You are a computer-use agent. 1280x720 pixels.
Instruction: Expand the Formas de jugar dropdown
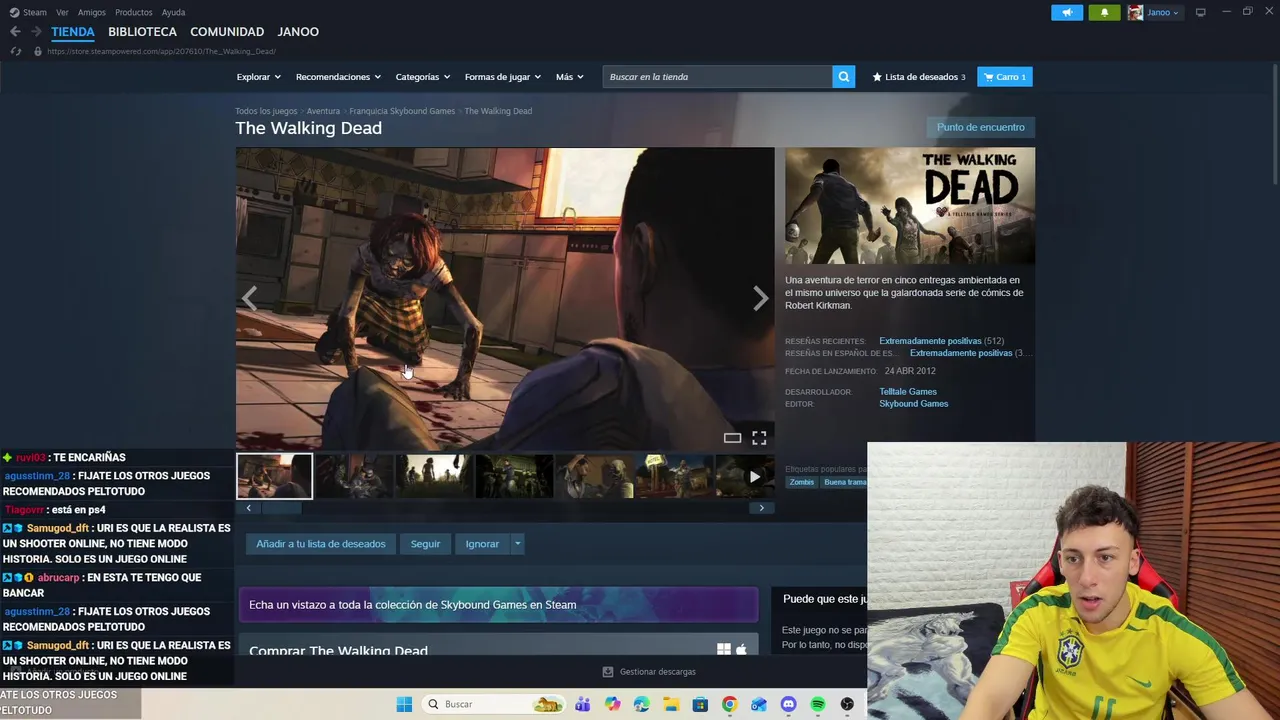[502, 77]
